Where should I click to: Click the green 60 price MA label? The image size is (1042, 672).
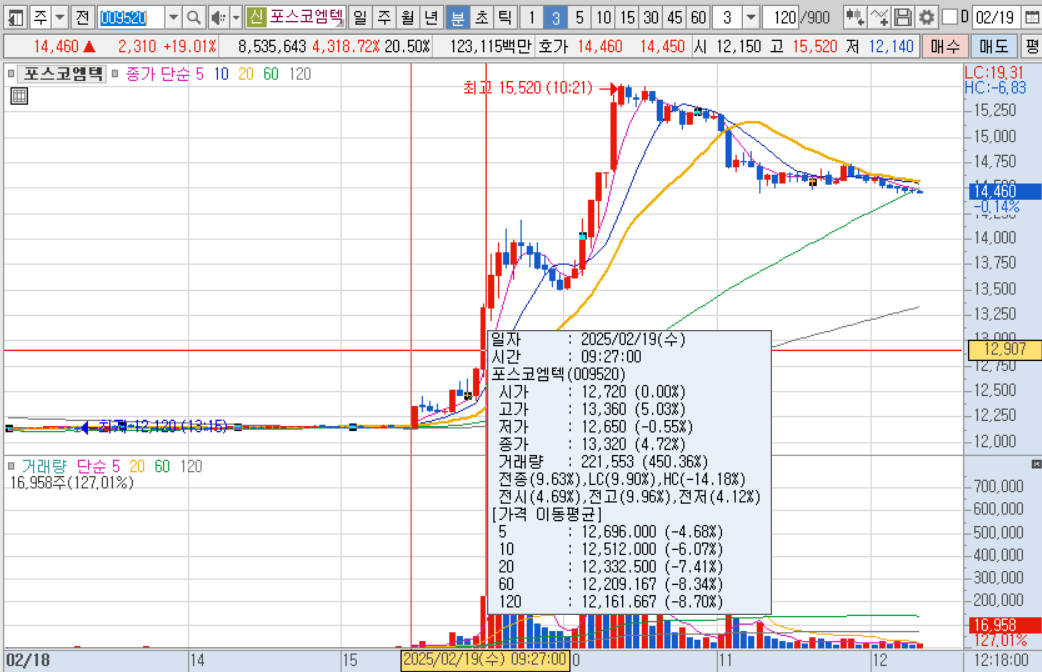point(270,74)
